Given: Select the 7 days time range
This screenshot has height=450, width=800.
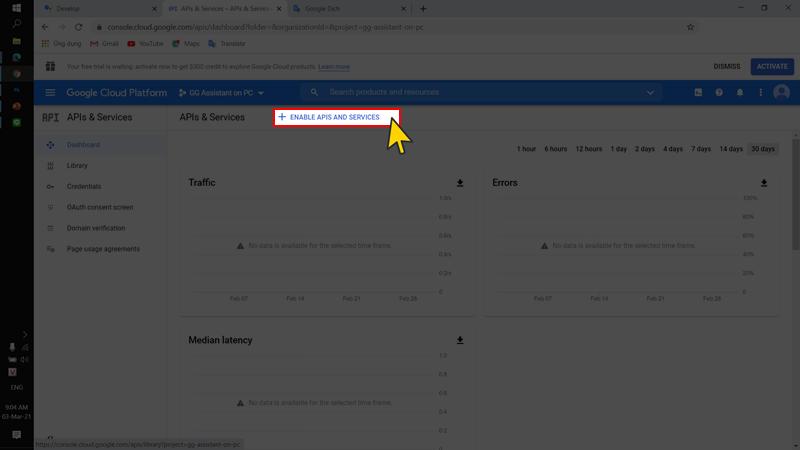Looking at the screenshot, I should tap(701, 149).
